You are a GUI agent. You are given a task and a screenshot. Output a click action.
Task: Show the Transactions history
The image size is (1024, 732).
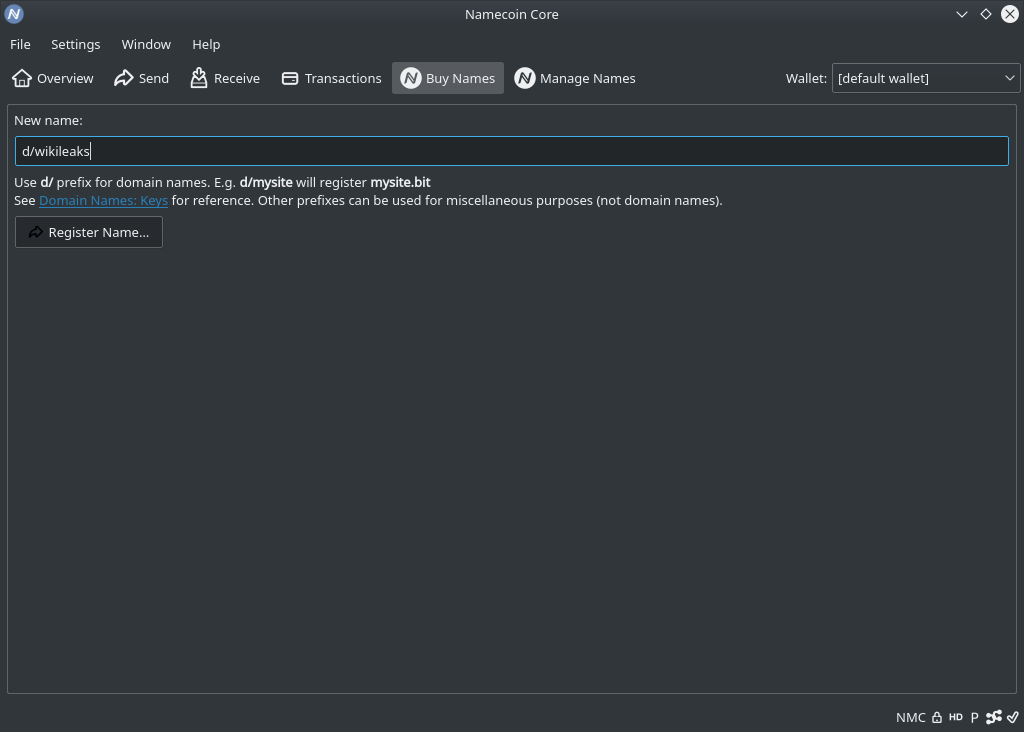click(331, 78)
